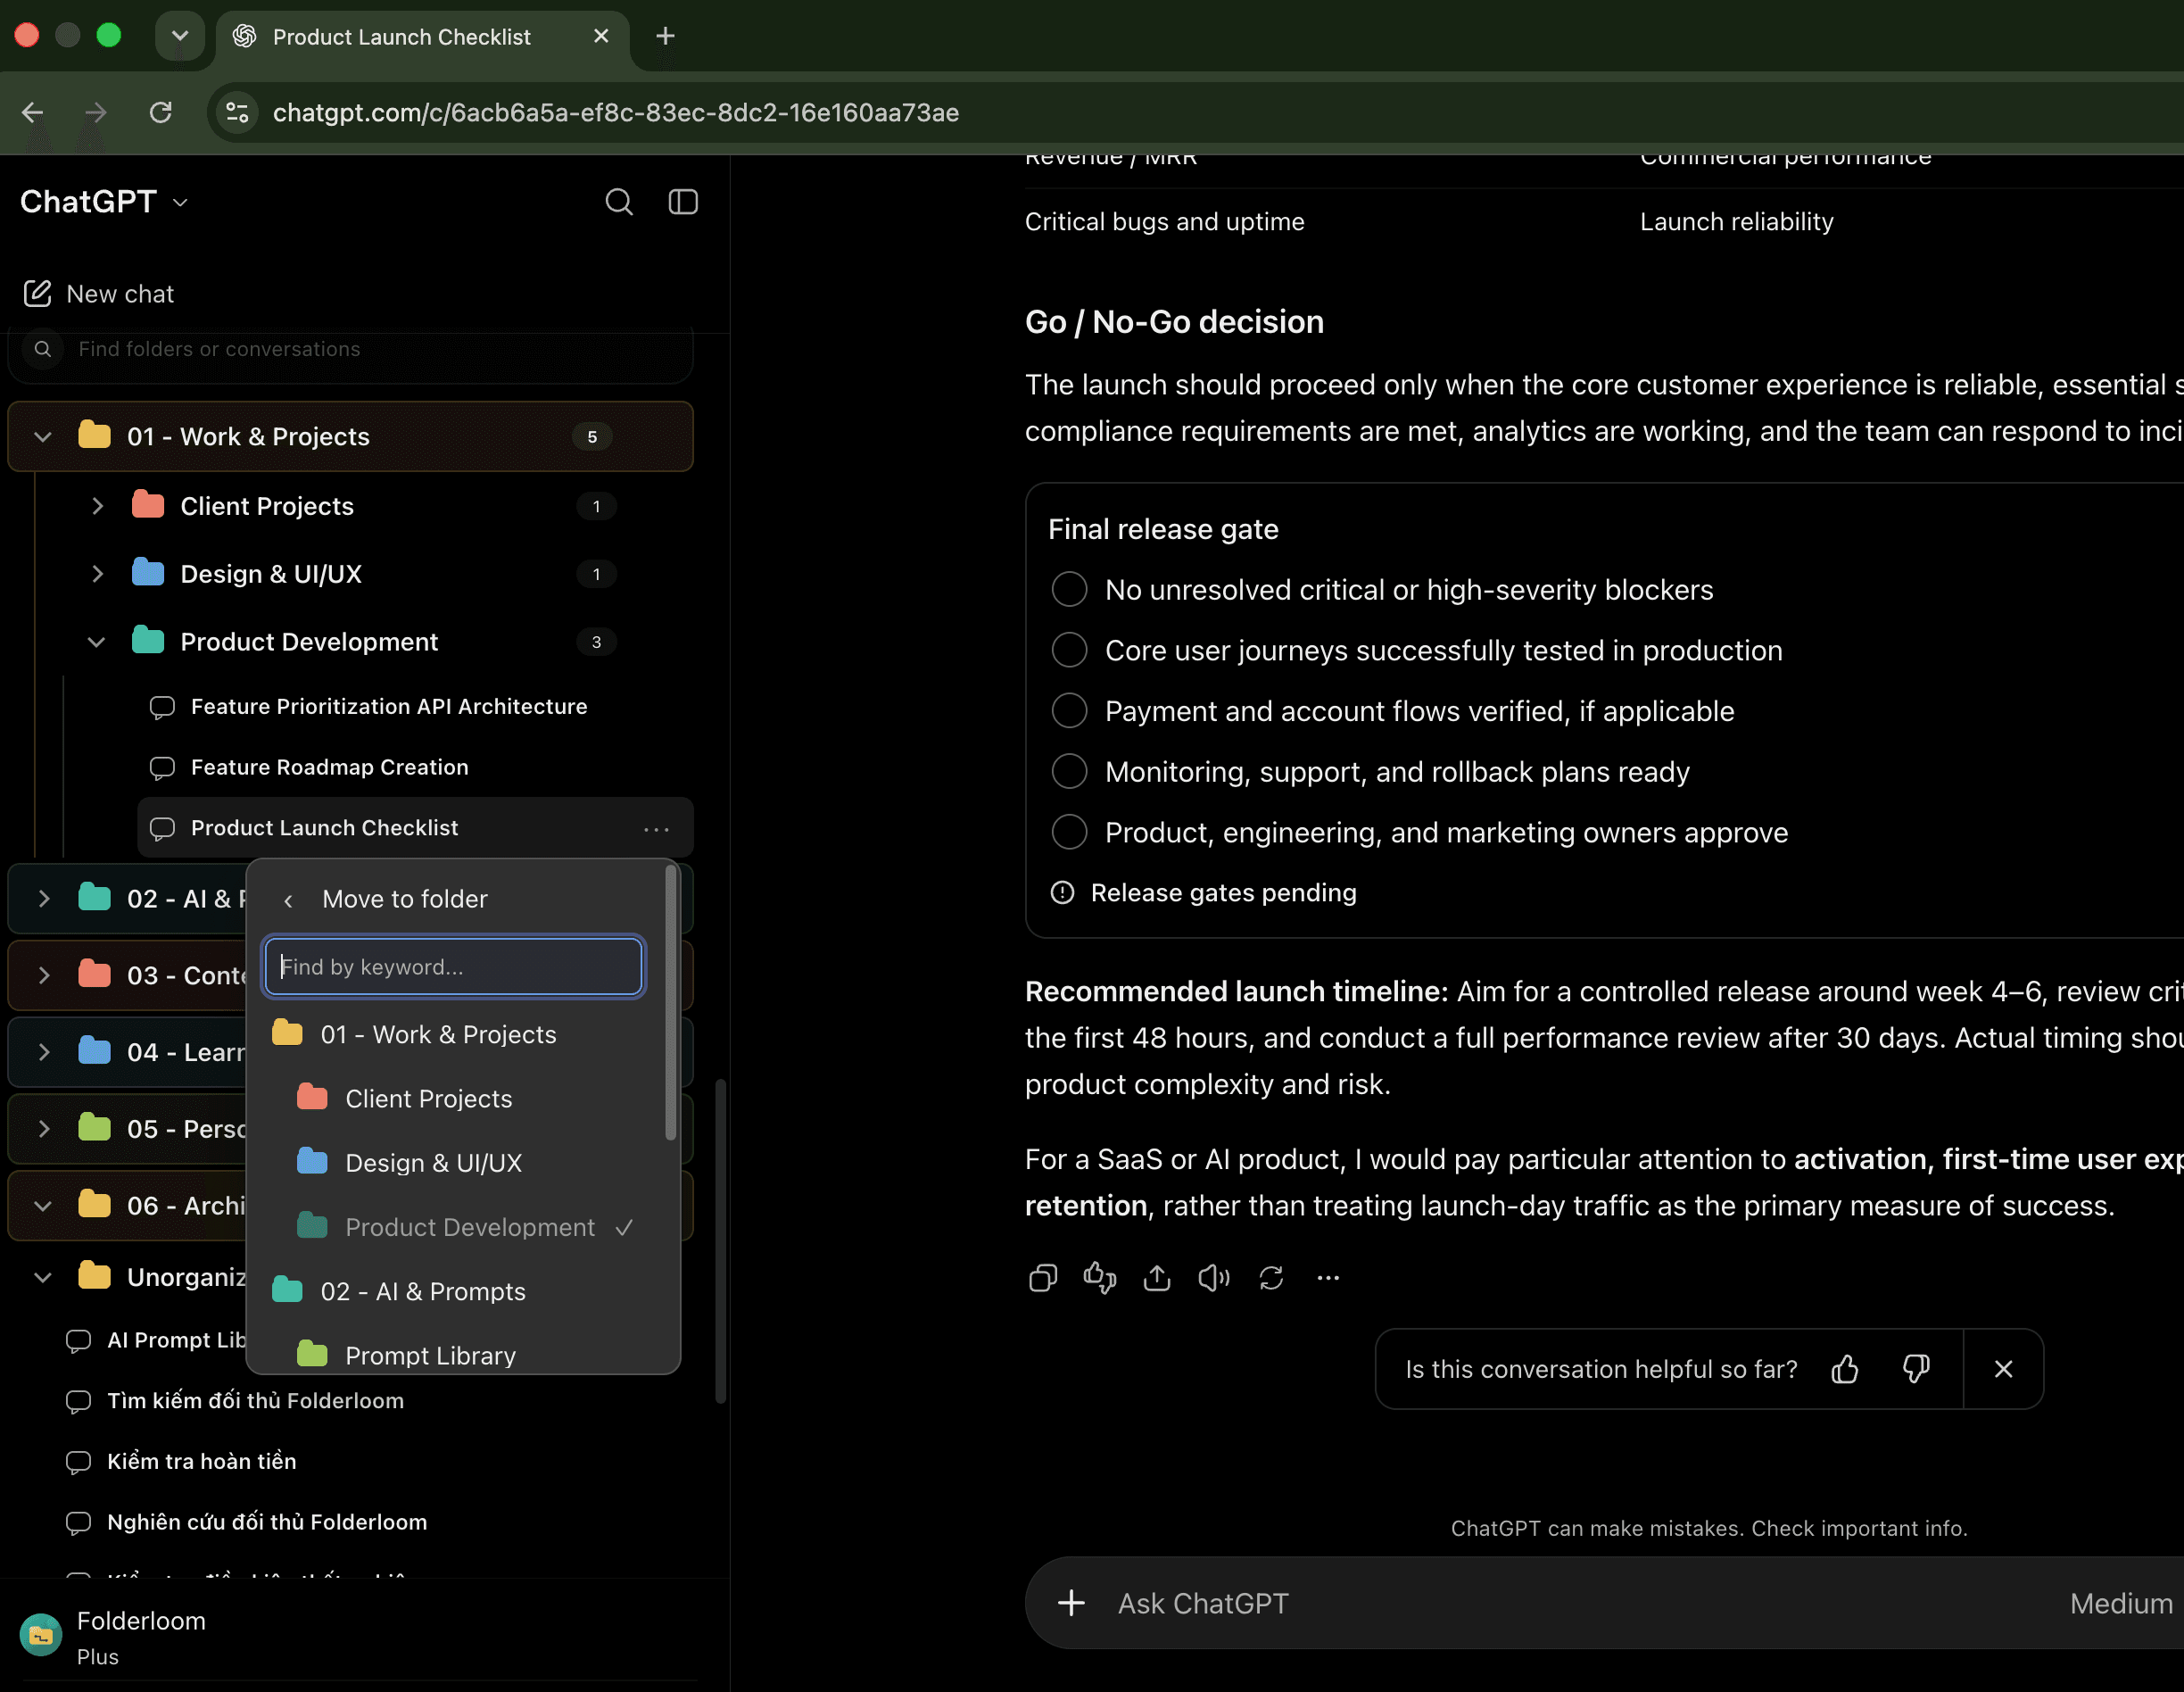
Task: Reload the page with browser refresh icon
Action: [161, 112]
